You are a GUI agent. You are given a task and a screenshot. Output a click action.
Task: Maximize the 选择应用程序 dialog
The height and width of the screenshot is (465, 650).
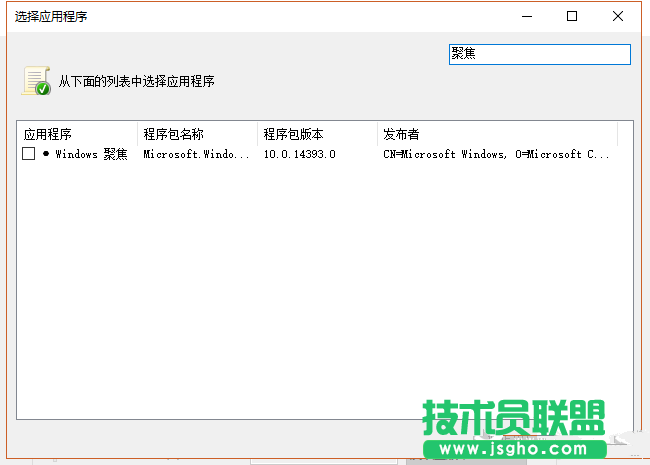572,17
